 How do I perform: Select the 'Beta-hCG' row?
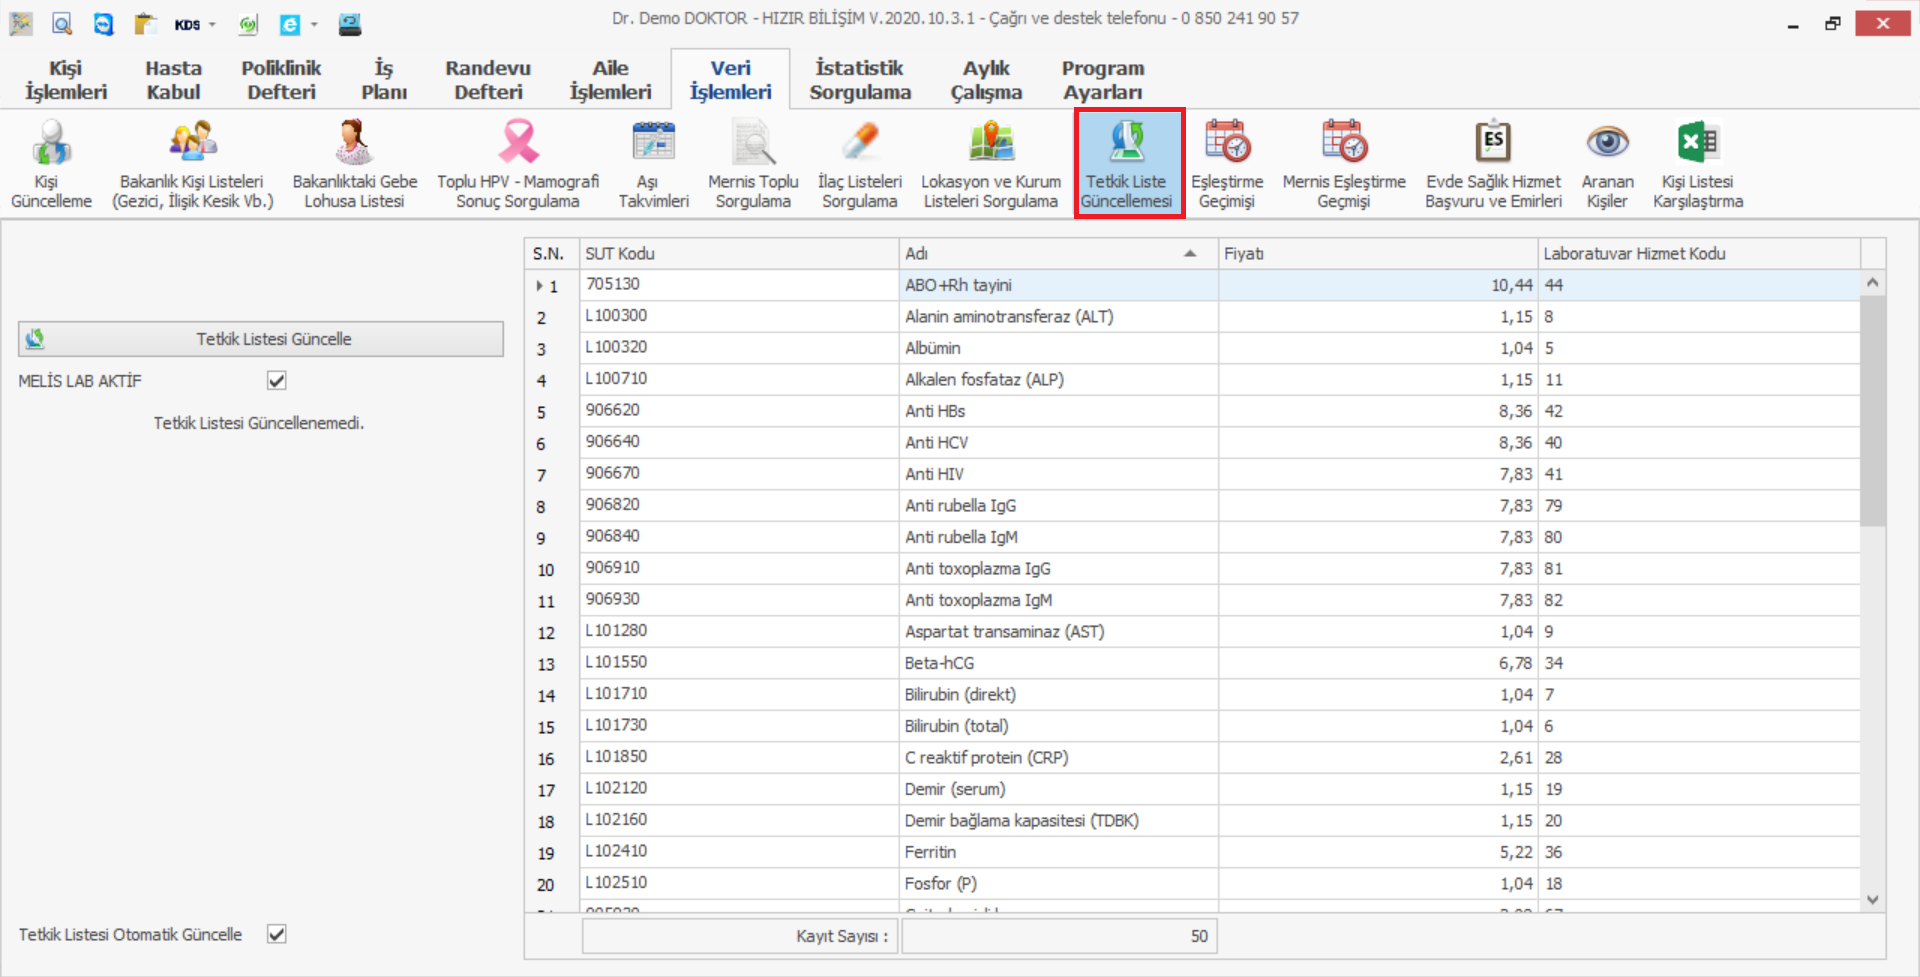(1192, 663)
